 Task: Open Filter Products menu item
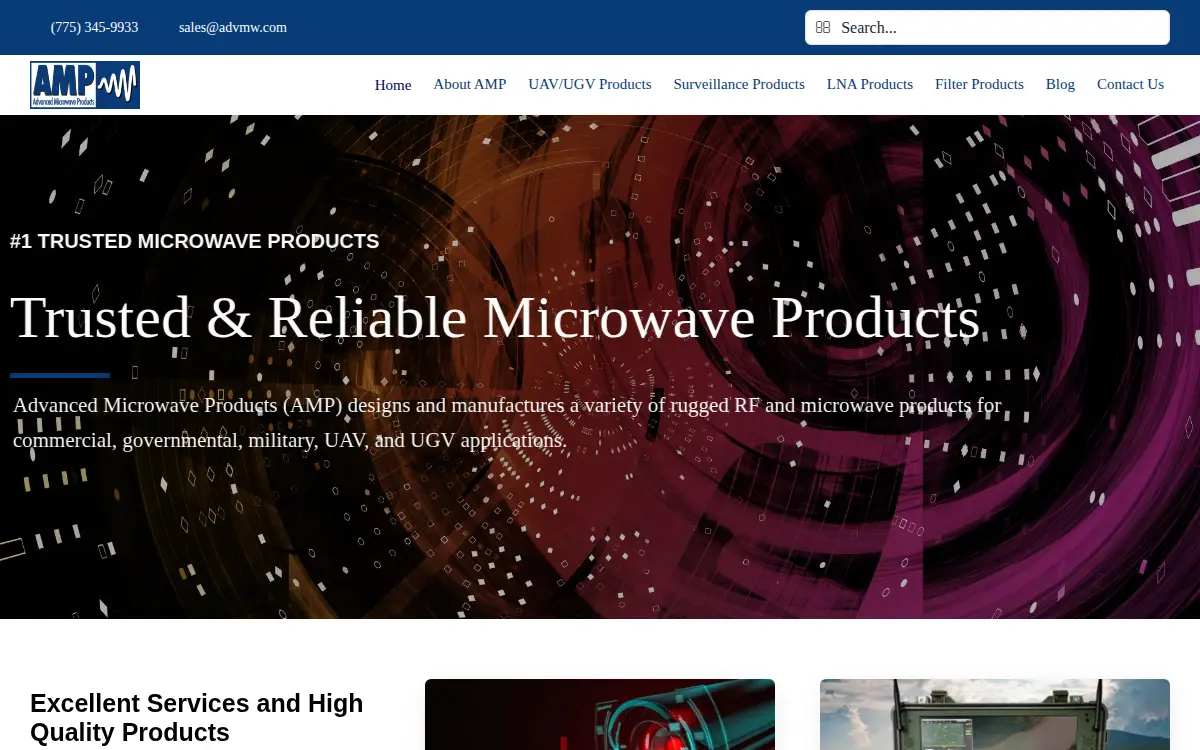point(979,84)
